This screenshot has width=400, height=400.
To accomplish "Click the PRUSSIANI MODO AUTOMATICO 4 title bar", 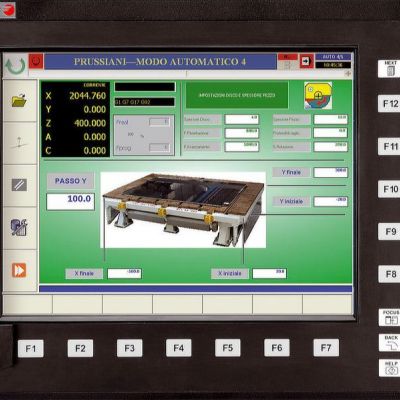I will point(160,62).
